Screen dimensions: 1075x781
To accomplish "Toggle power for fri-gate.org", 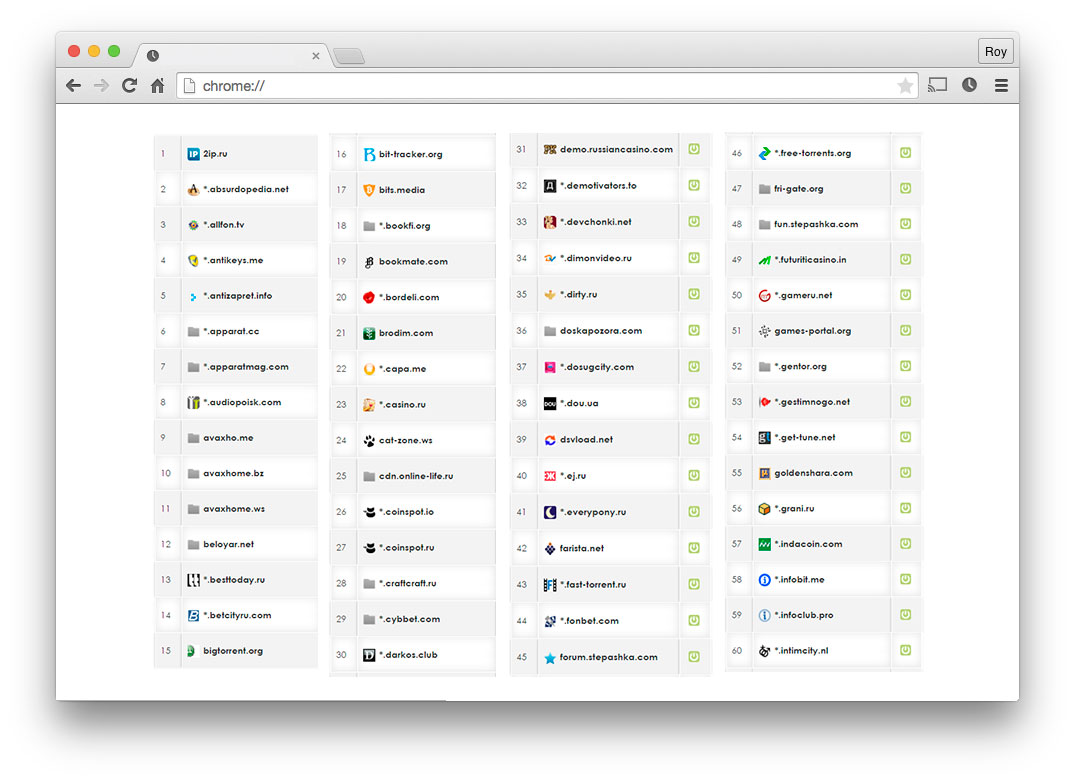I will (906, 188).
